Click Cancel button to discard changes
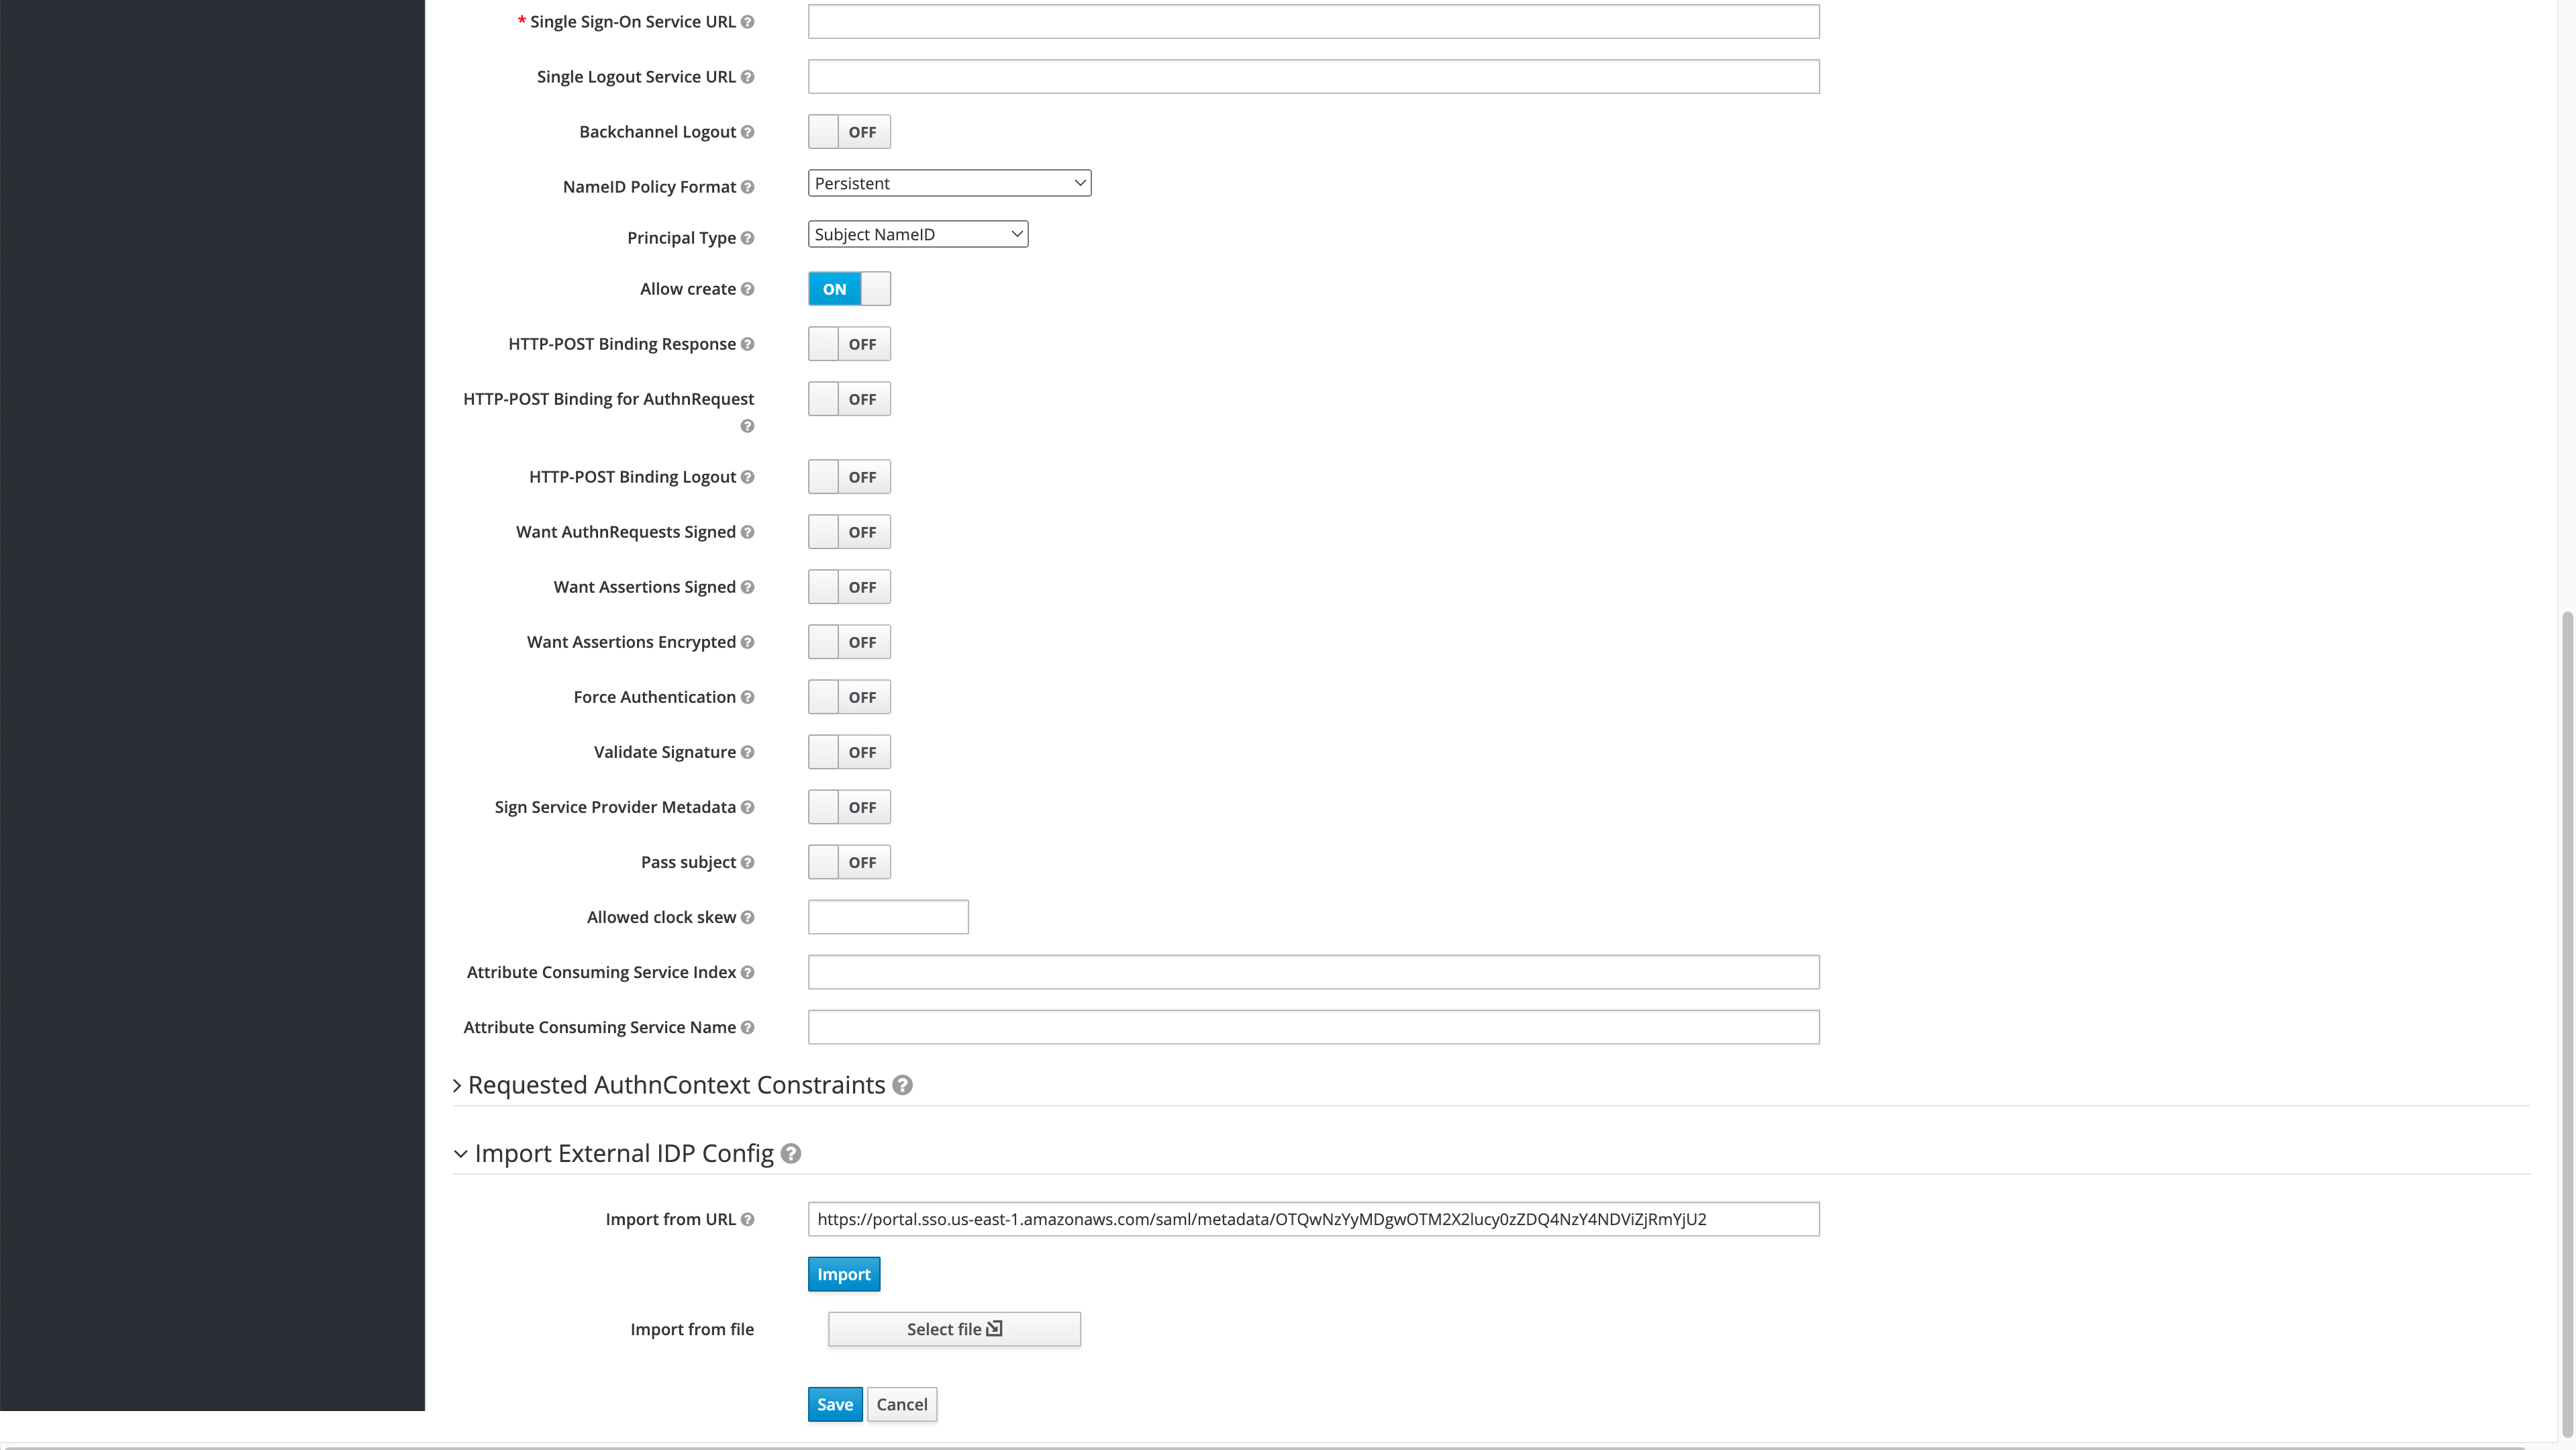2576x1450 pixels. pyautogui.click(x=902, y=1404)
